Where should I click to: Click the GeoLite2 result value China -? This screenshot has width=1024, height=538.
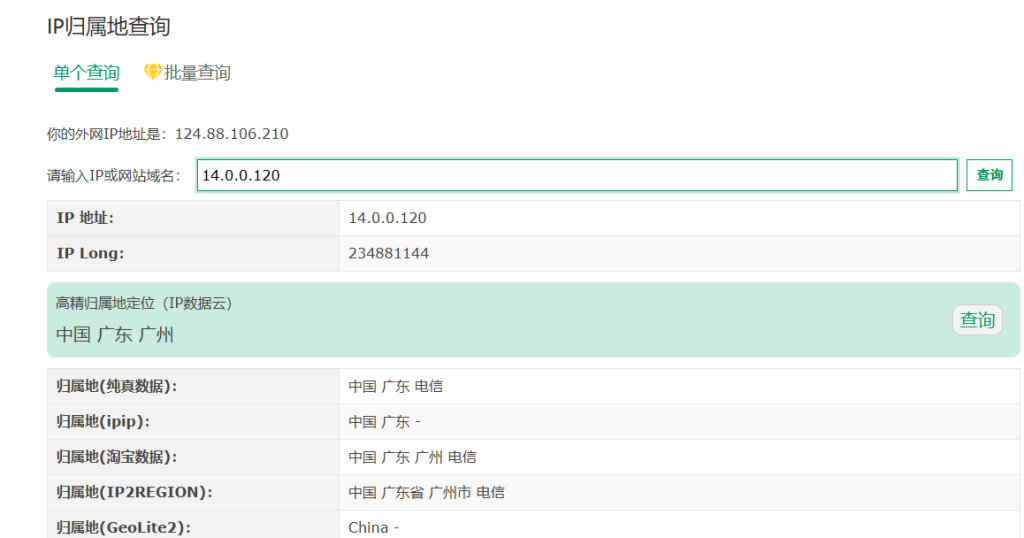tap(373, 528)
